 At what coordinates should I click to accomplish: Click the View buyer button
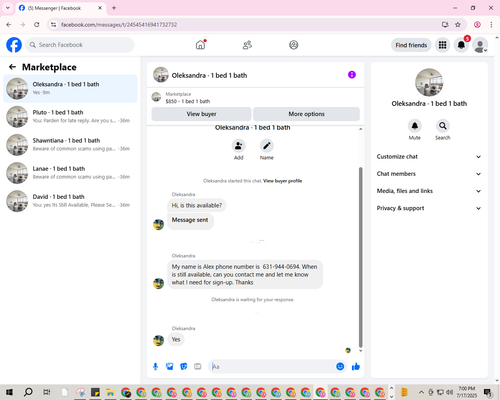(x=201, y=114)
